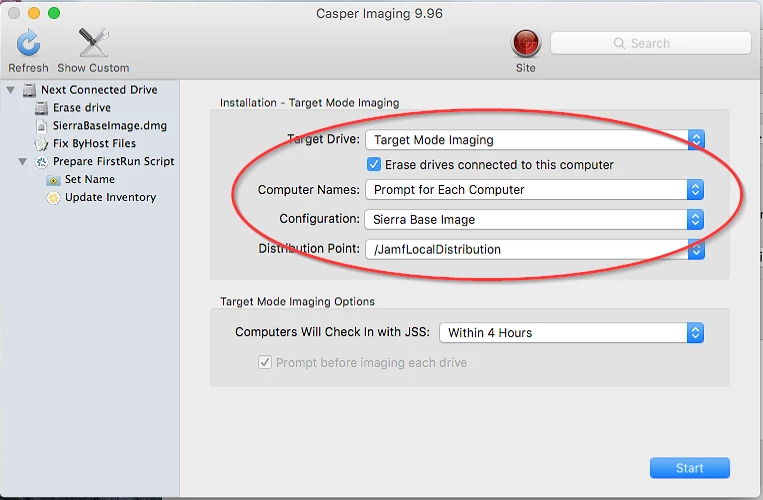The height and width of the screenshot is (500, 763).
Task: Select Set Name in the sidebar
Action: coord(90,179)
